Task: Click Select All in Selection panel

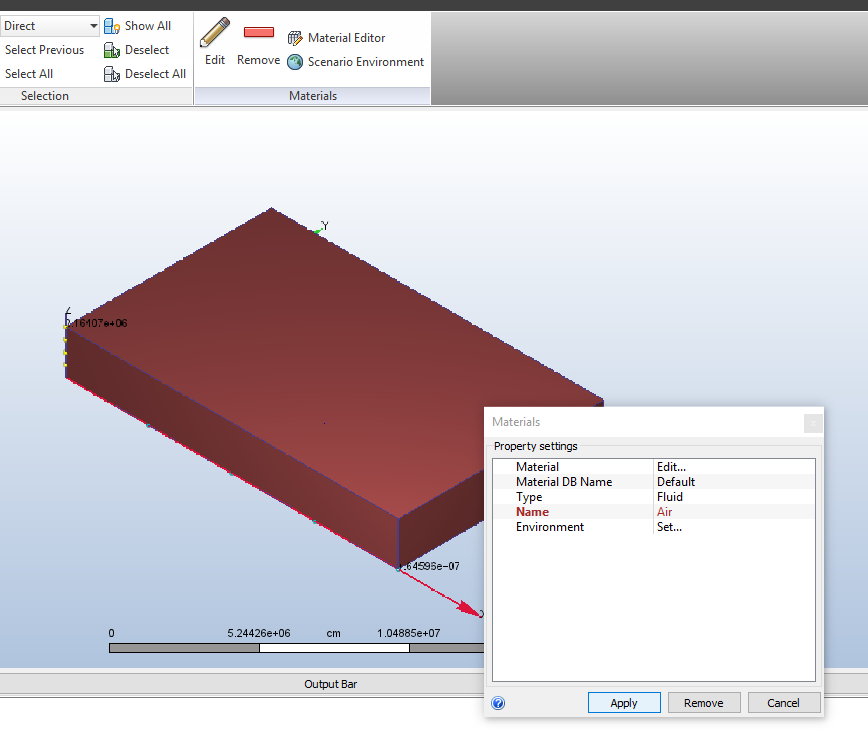Action: (29, 74)
